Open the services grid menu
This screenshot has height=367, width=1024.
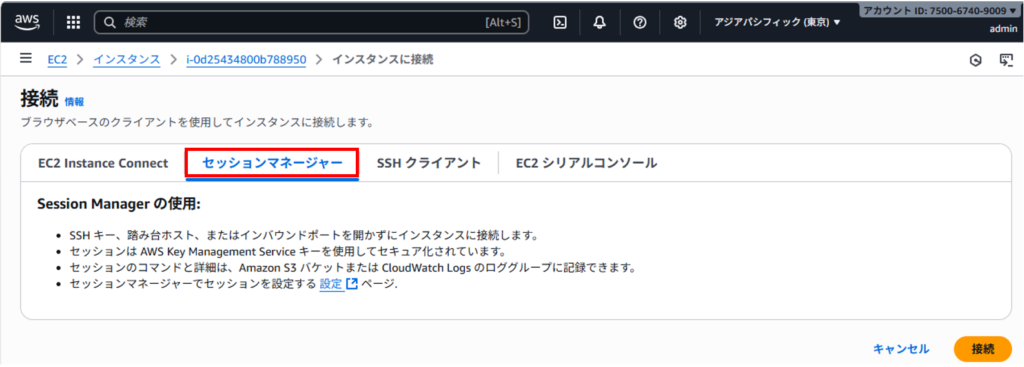coord(74,22)
